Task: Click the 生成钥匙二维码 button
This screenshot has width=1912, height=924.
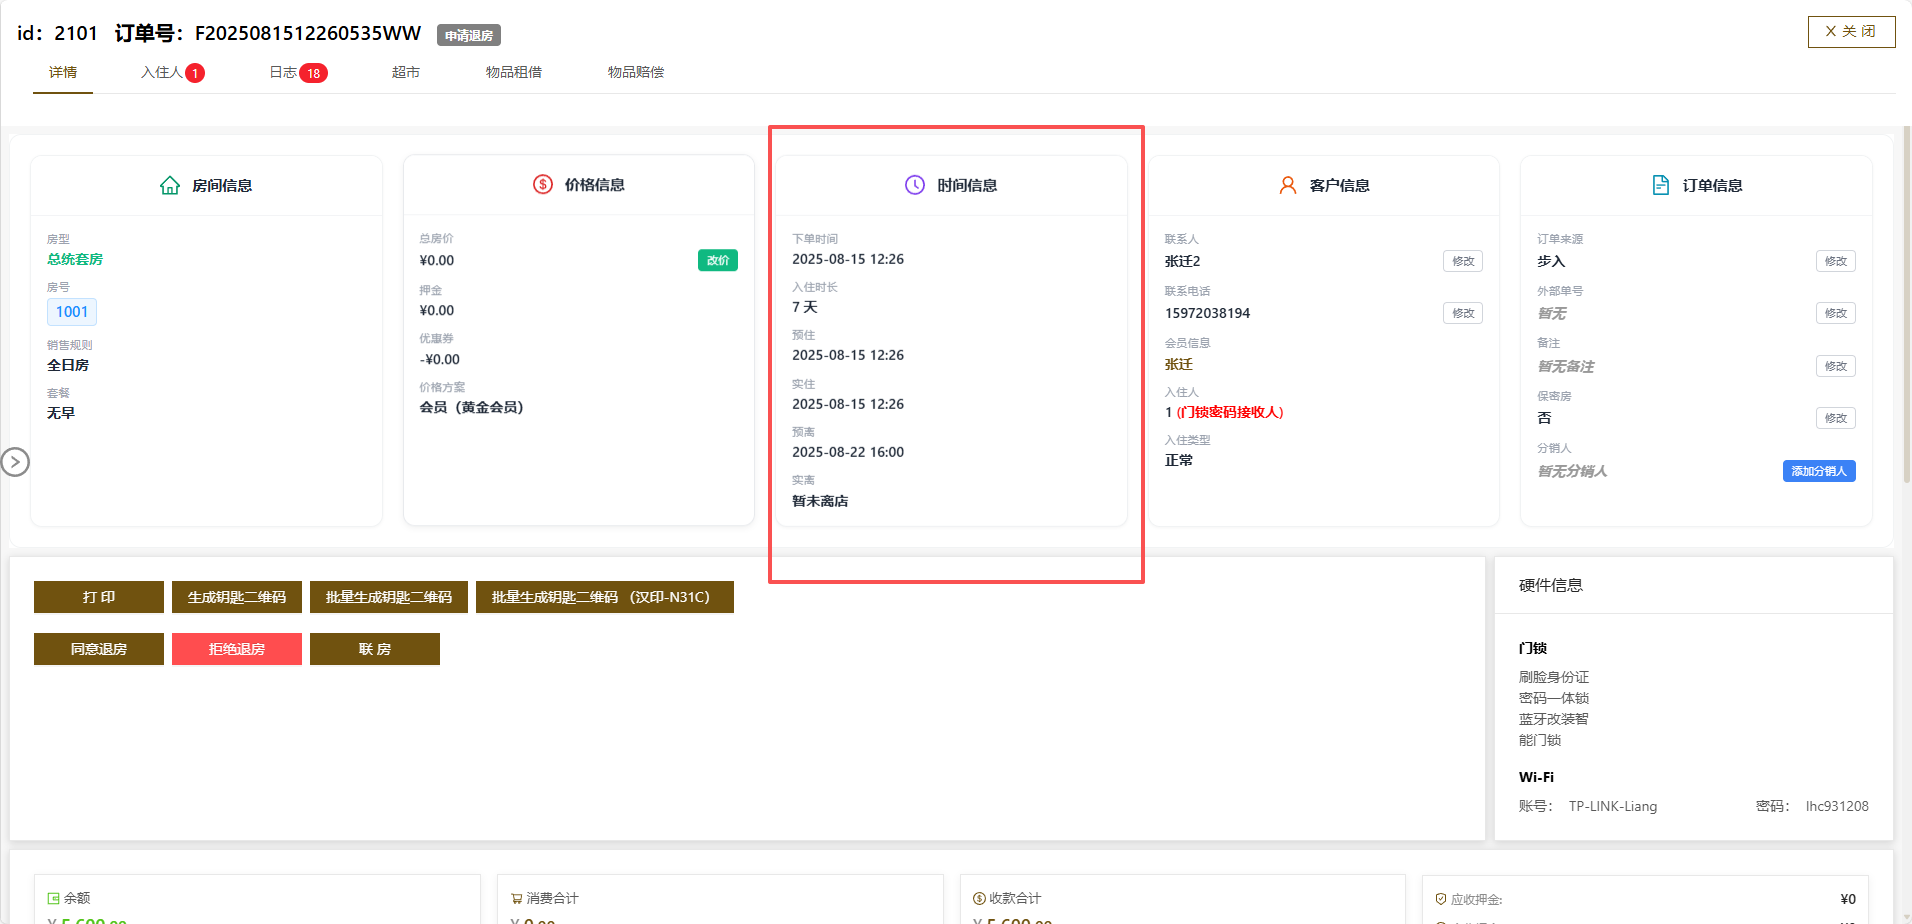Action: (237, 597)
